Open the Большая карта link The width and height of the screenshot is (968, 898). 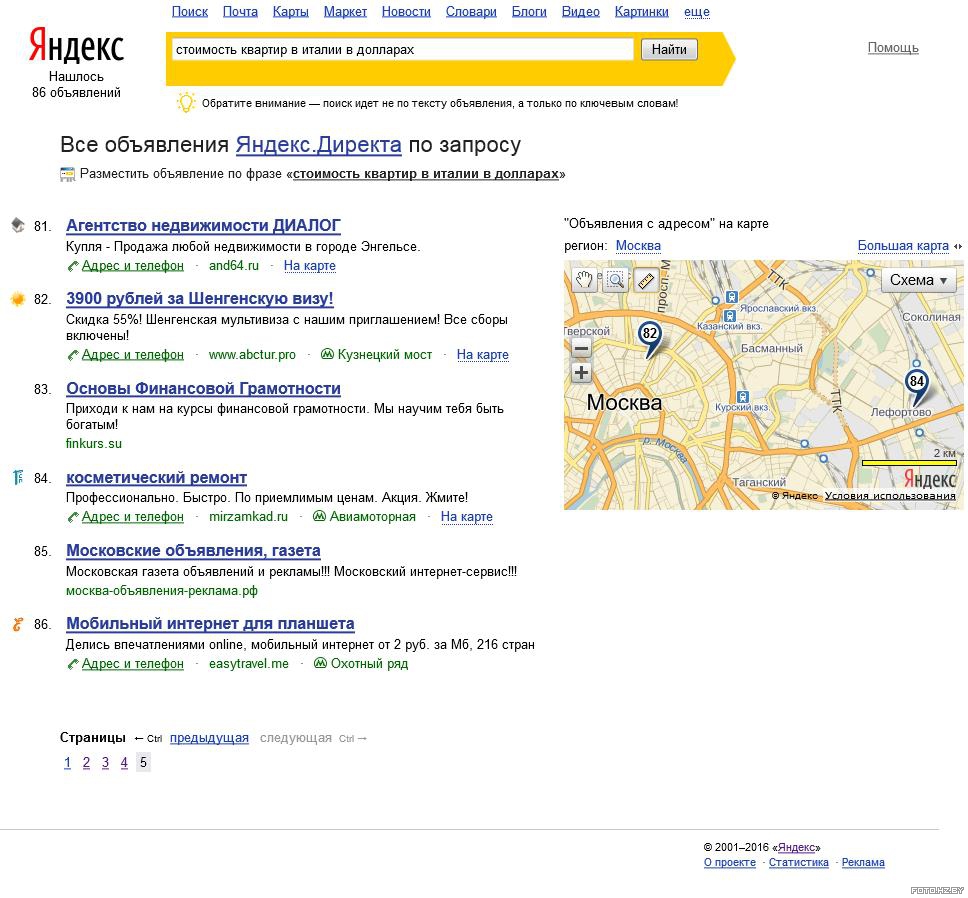pos(903,246)
